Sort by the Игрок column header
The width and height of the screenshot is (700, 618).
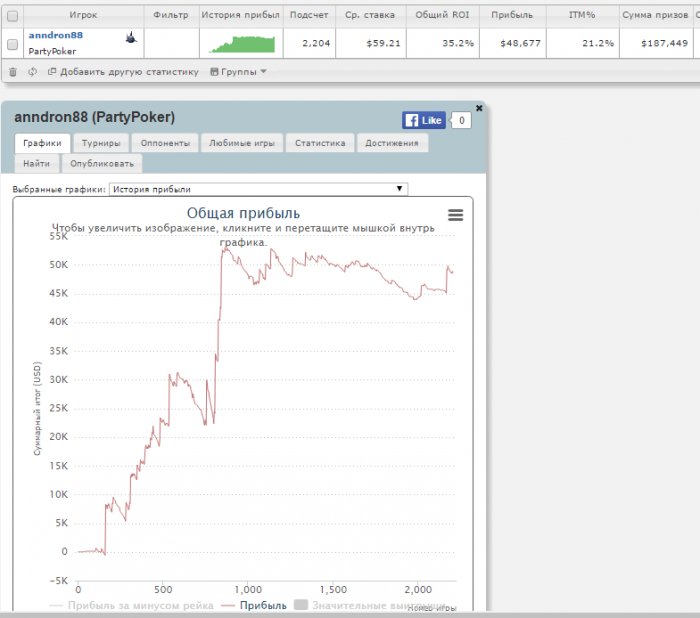coord(83,15)
